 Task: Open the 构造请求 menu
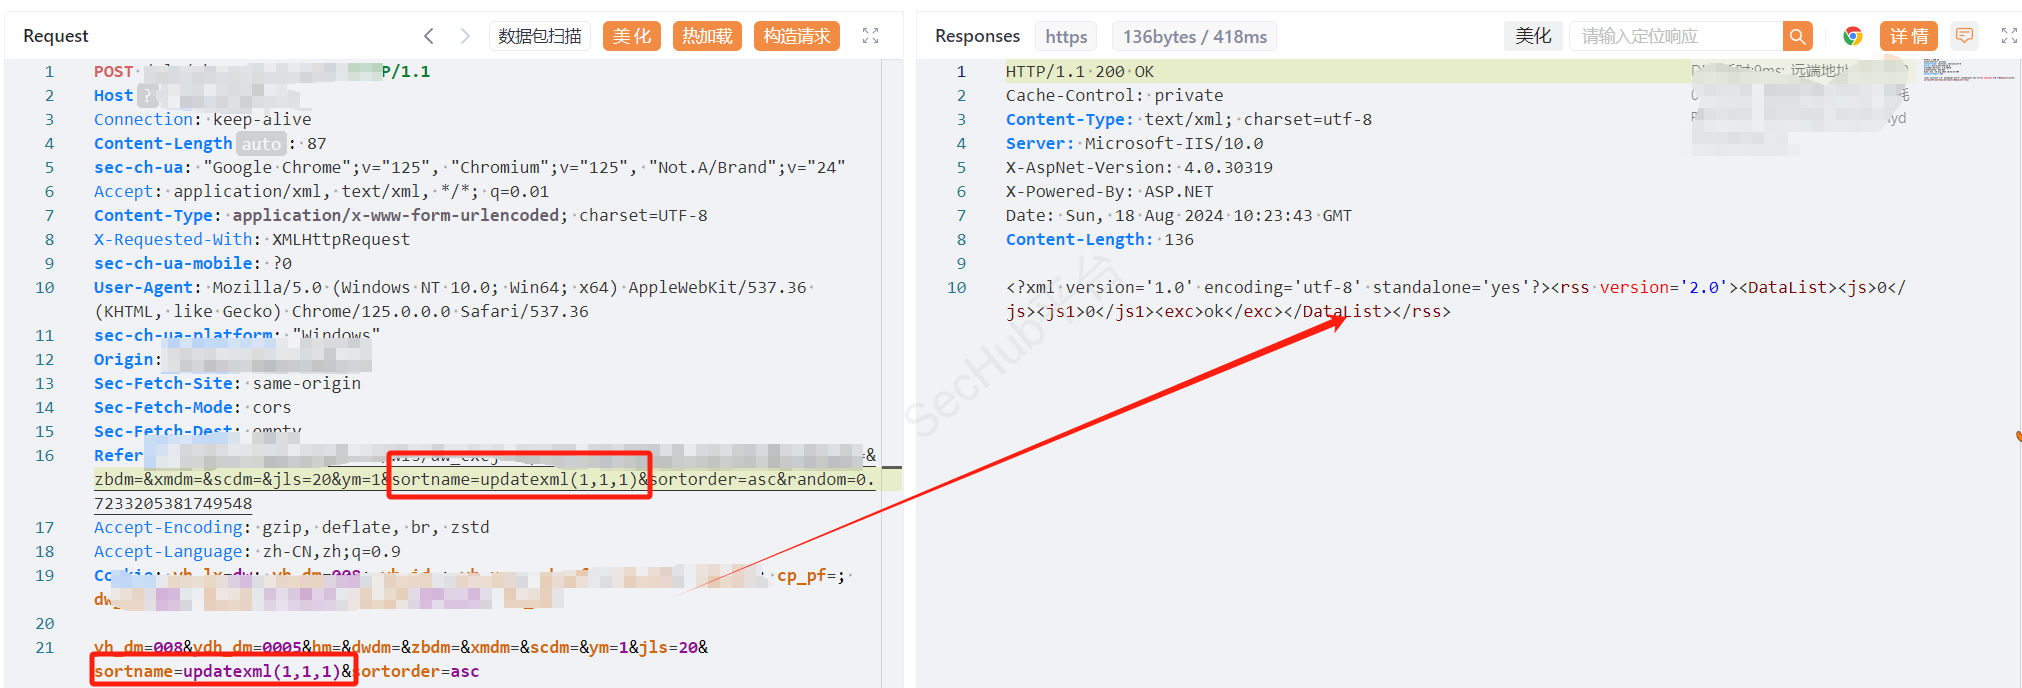pos(796,36)
